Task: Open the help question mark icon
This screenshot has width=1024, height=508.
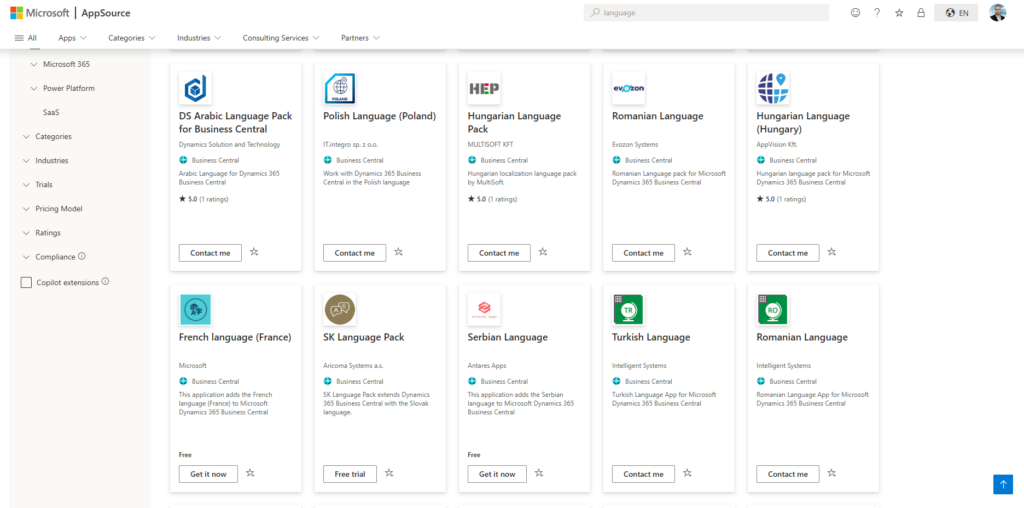Action: (877, 12)
